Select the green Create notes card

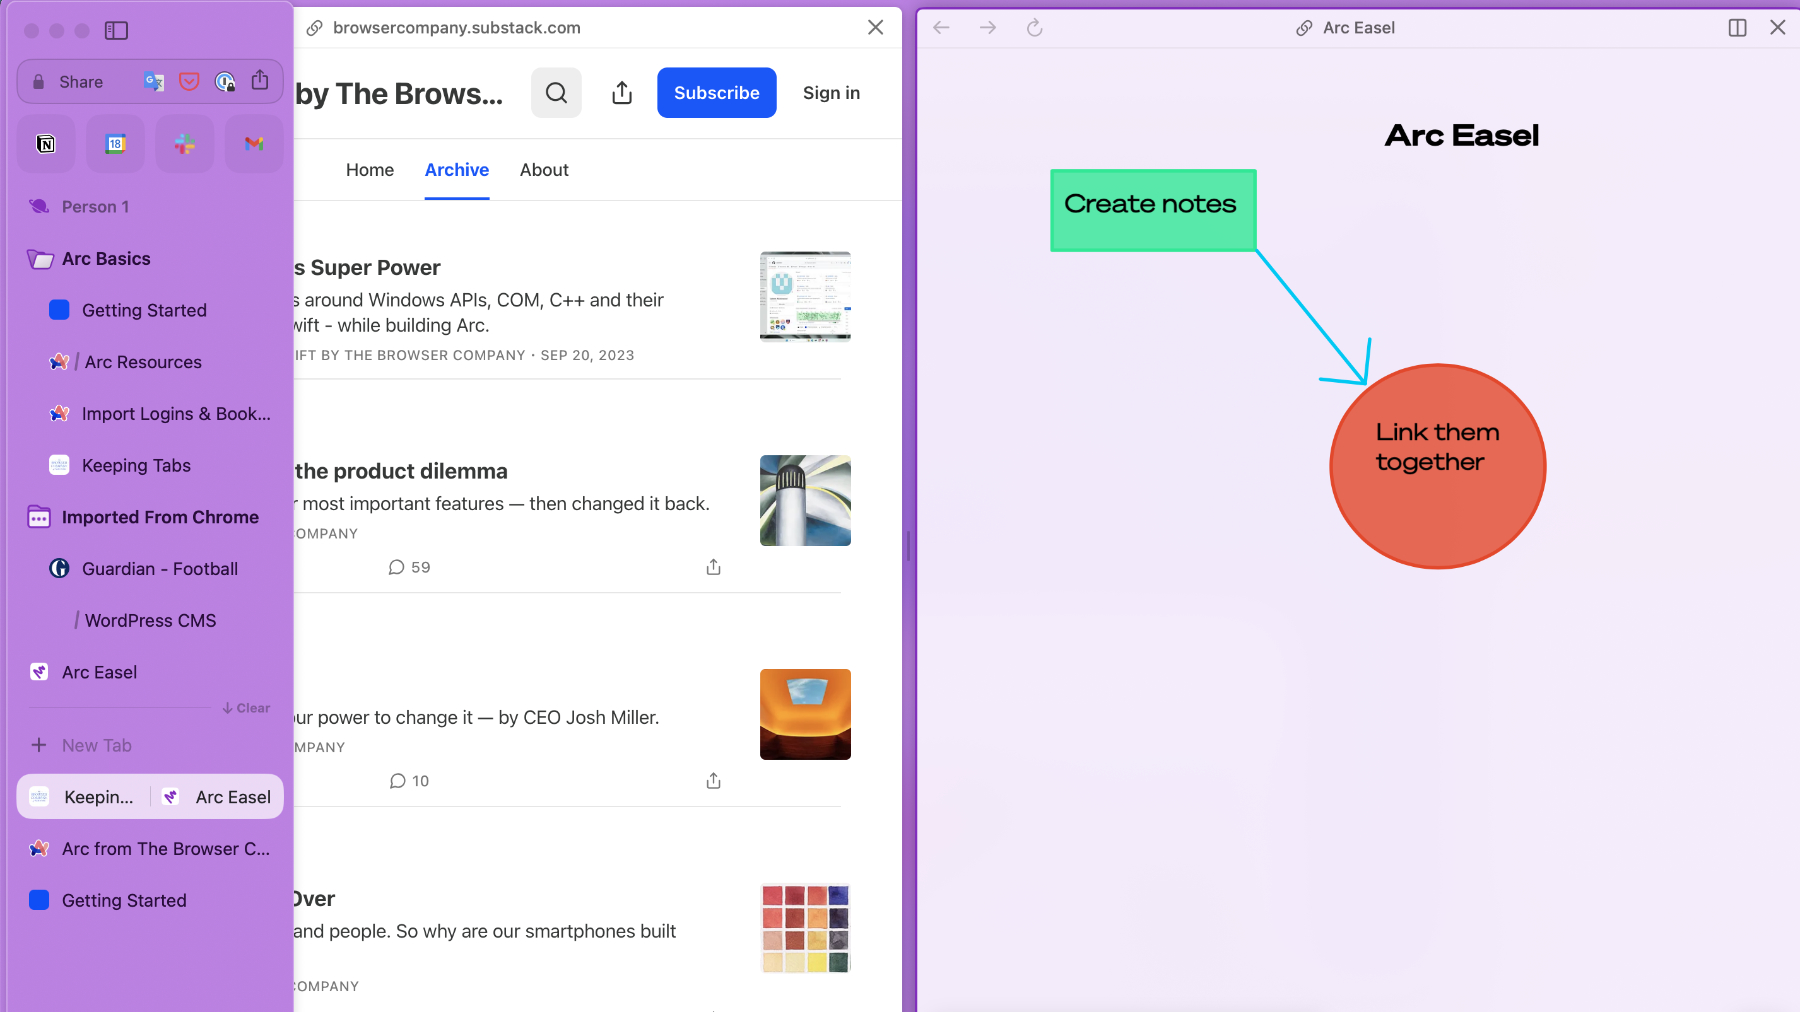1153,210
